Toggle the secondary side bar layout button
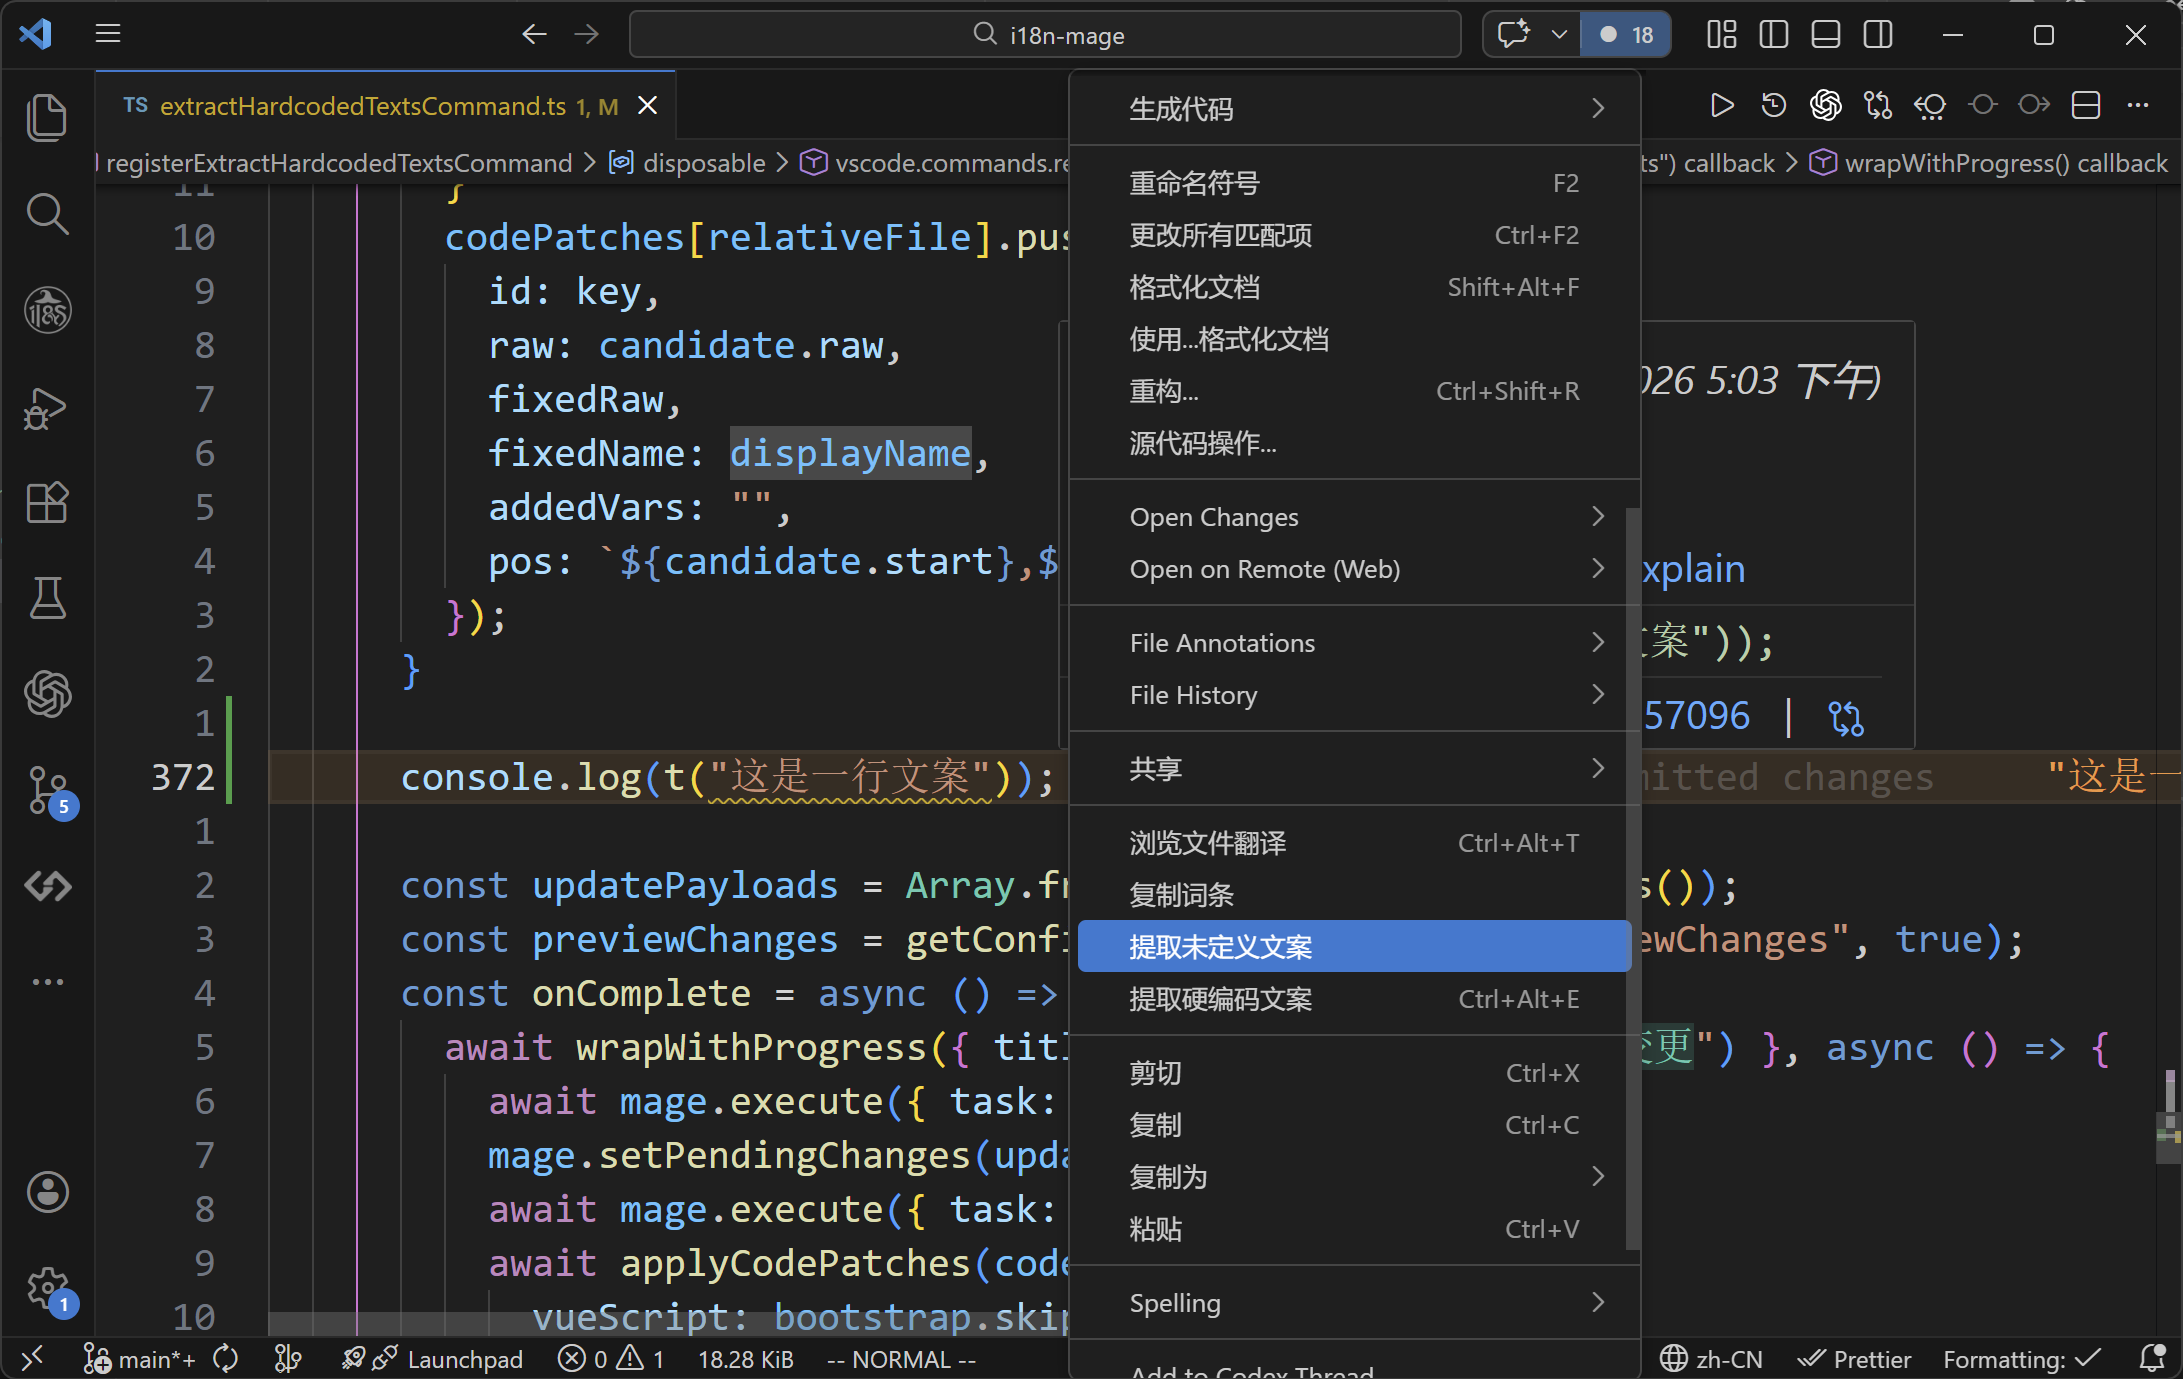 (x=1878, y=35)
